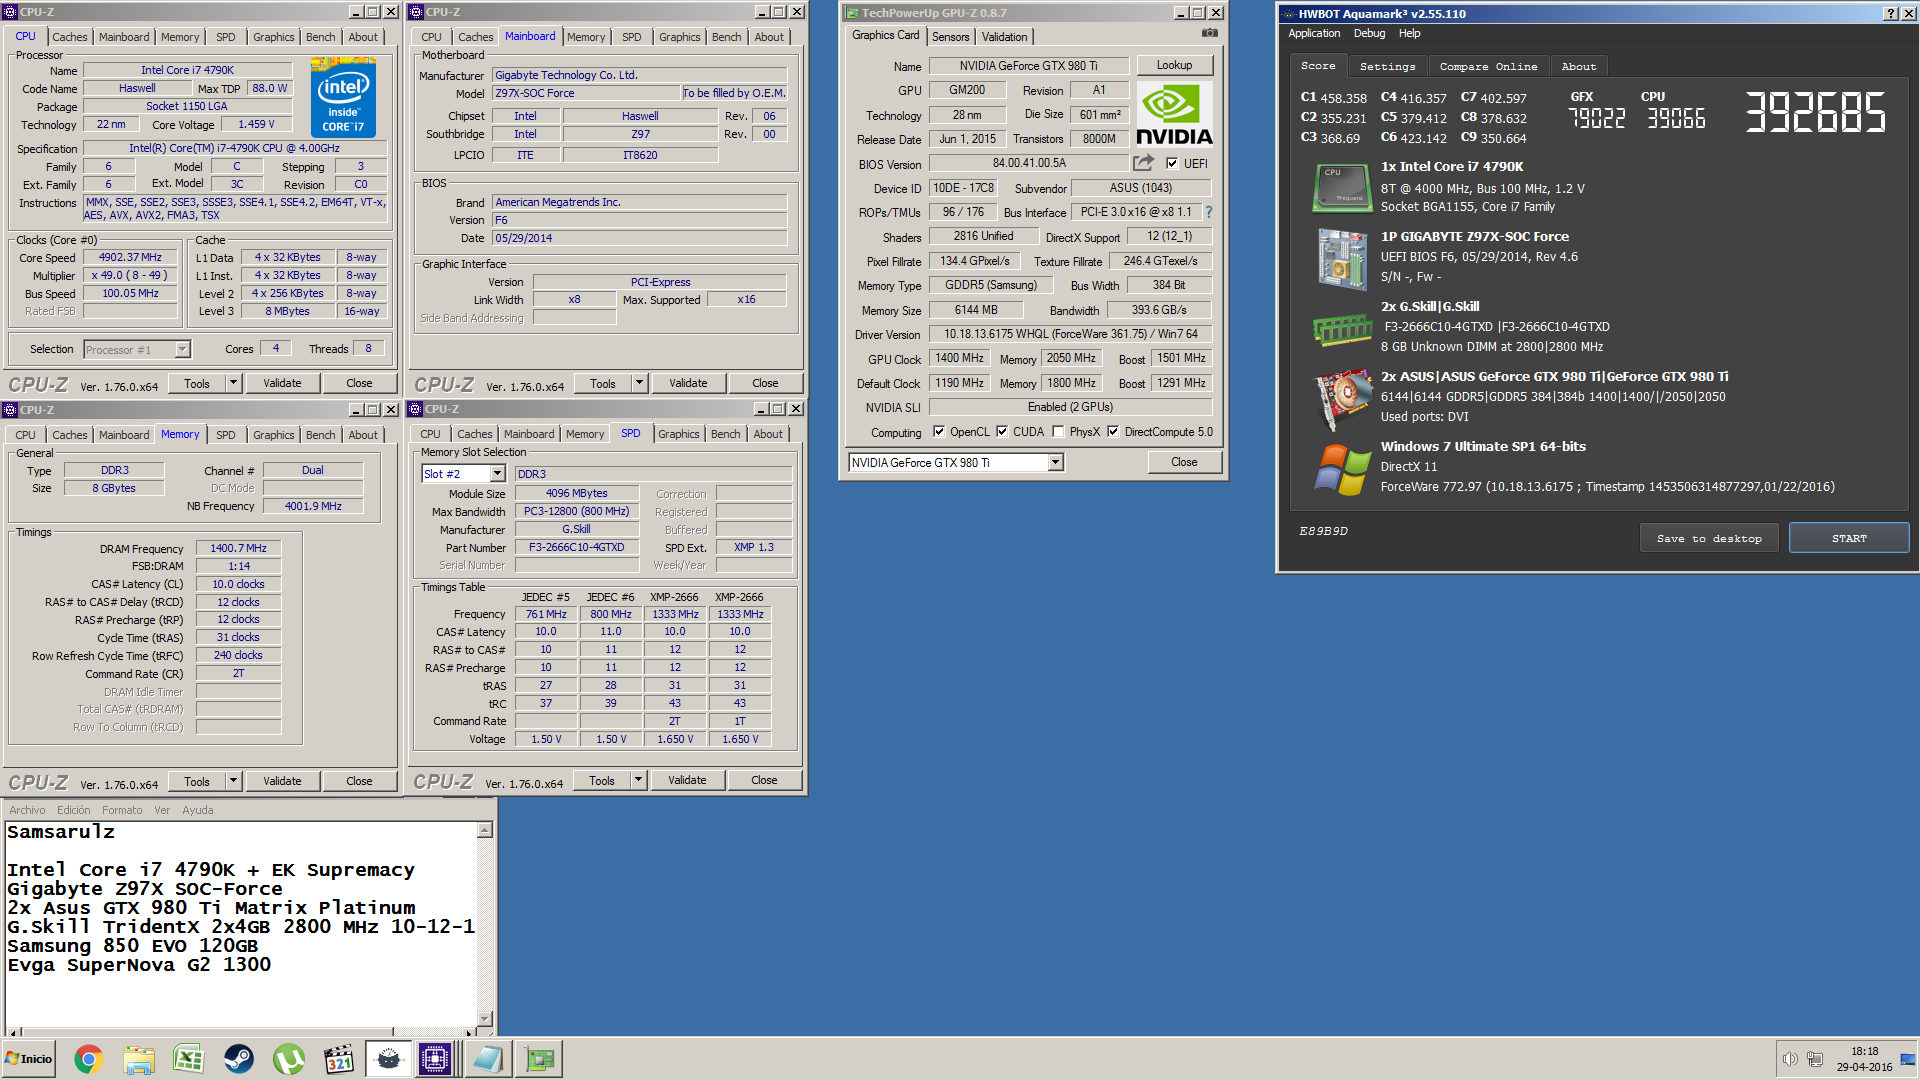Open Bench tab in CPU-Z Memory window
The width and height of the screenshot is (1920, 1080).
(x=320, y=435)
